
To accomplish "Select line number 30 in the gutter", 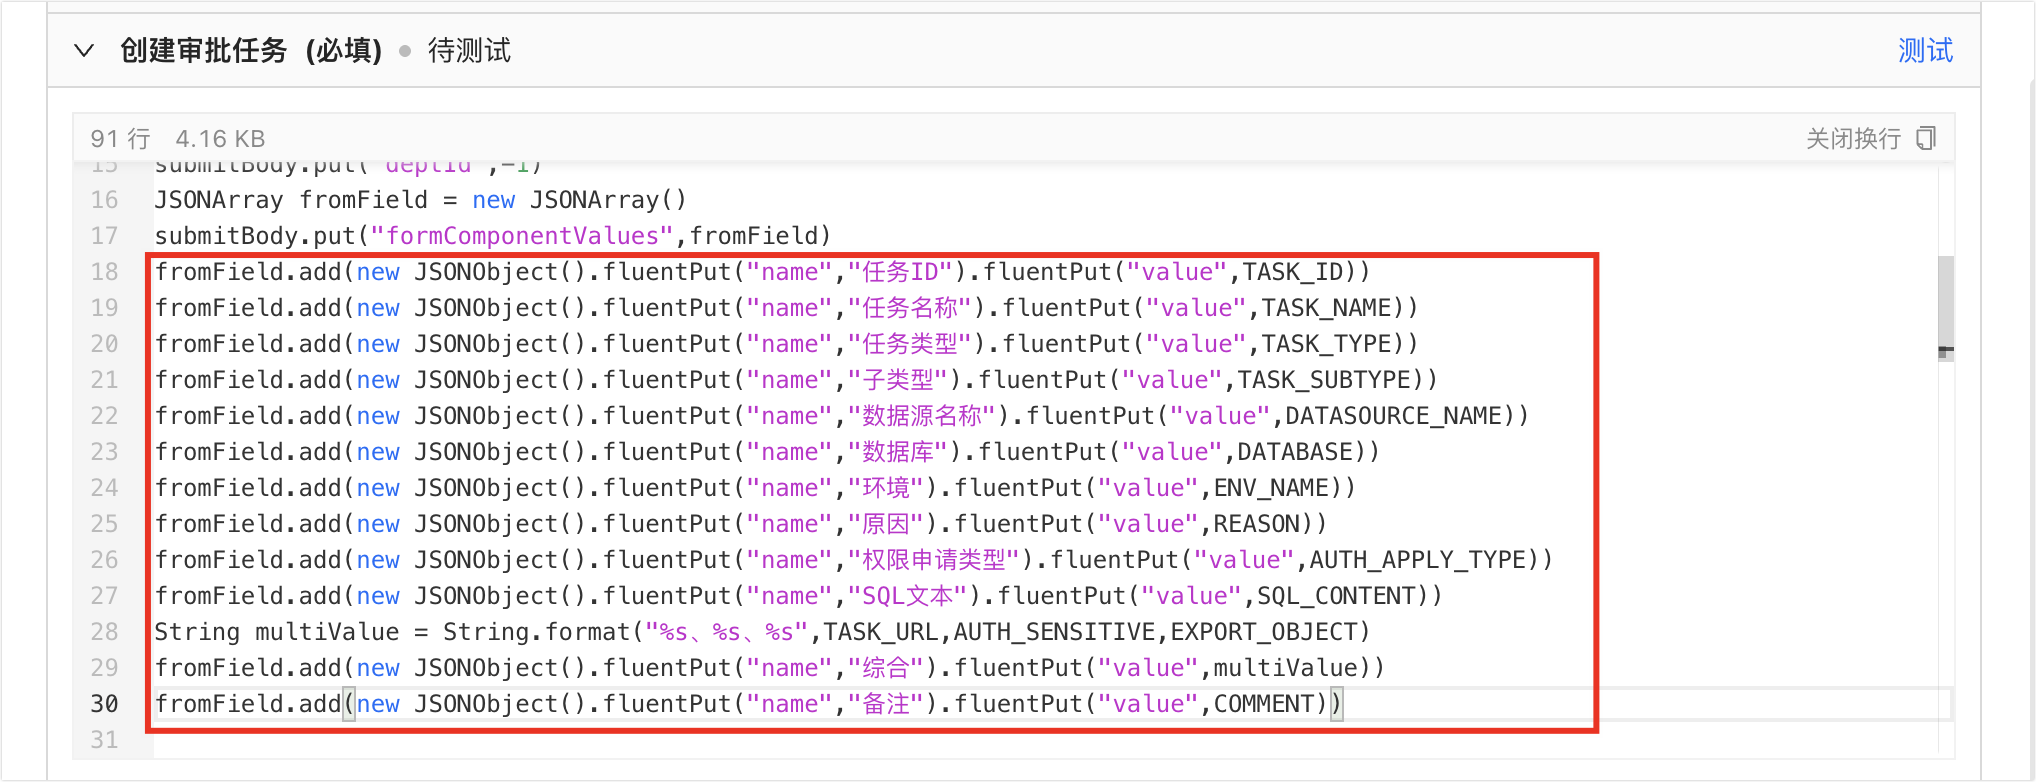I will (x=105, y=704).
